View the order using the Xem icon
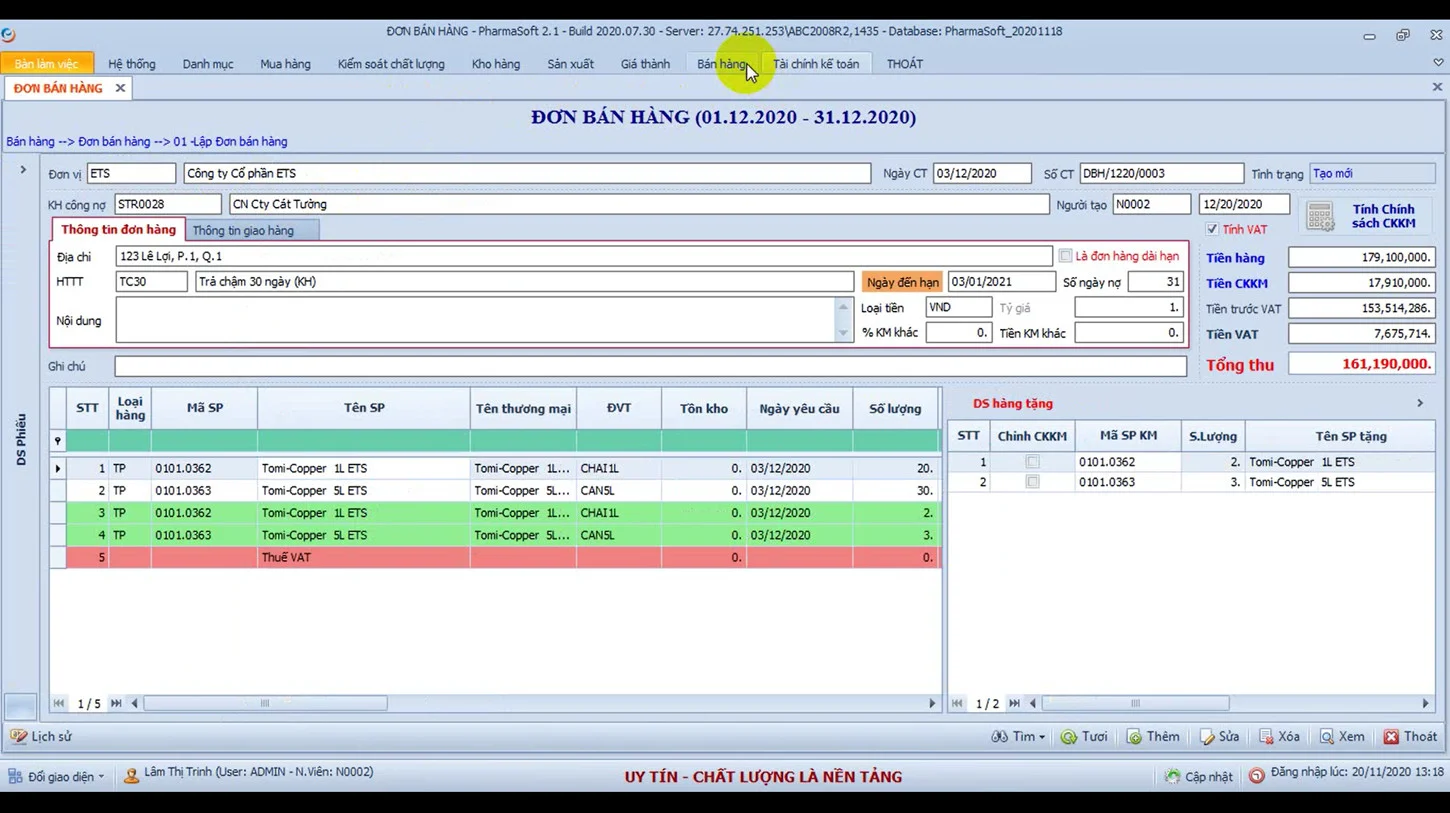The width and height of the screenshot is (1450, 813). tap(1326, 737)
